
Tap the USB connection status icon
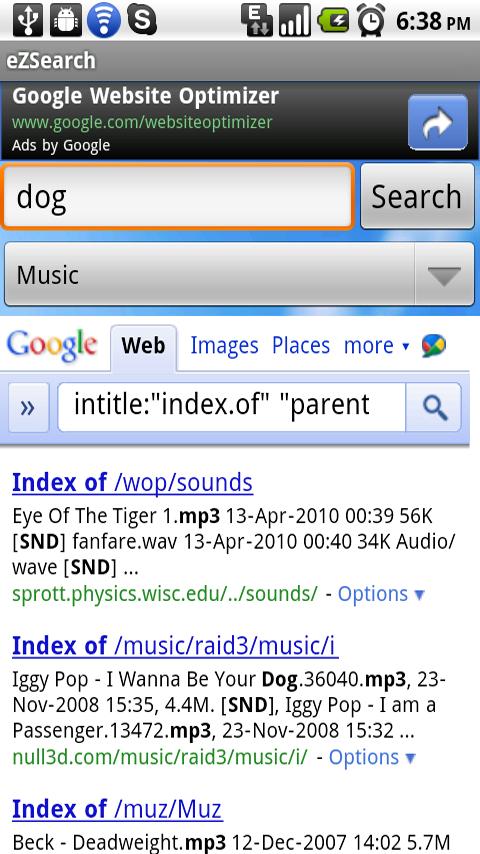(28, 21)
